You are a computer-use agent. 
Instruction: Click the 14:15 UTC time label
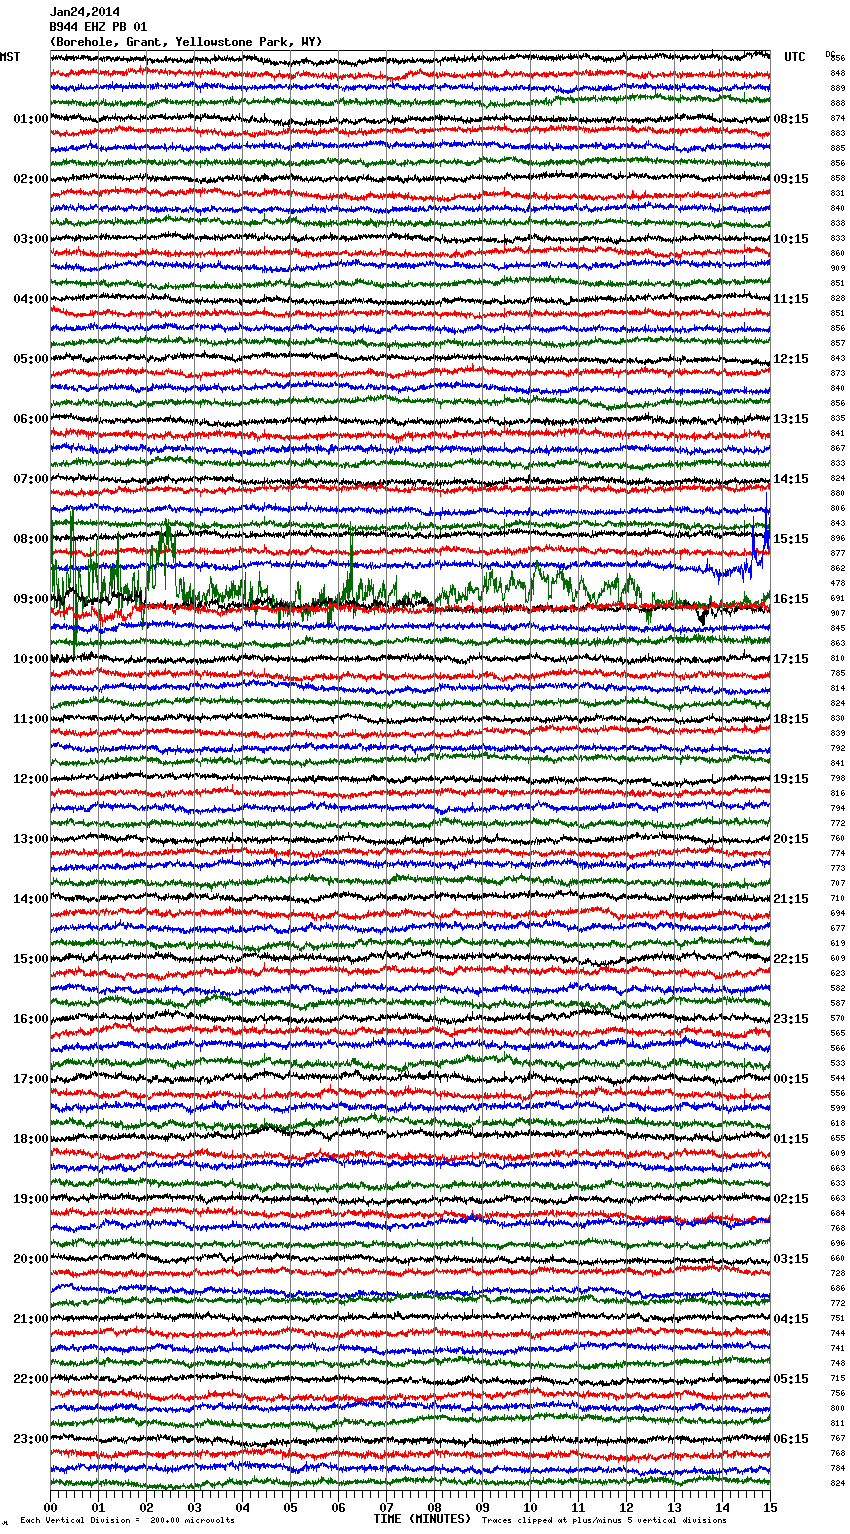tap(791, 479)
